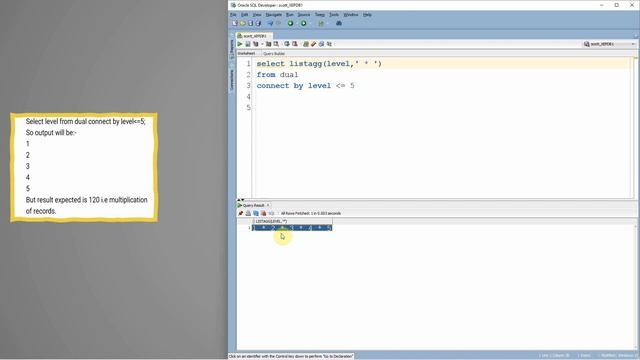Click the Save All icon in main toolbar
The image size is (640, 360).
(258, 23)
